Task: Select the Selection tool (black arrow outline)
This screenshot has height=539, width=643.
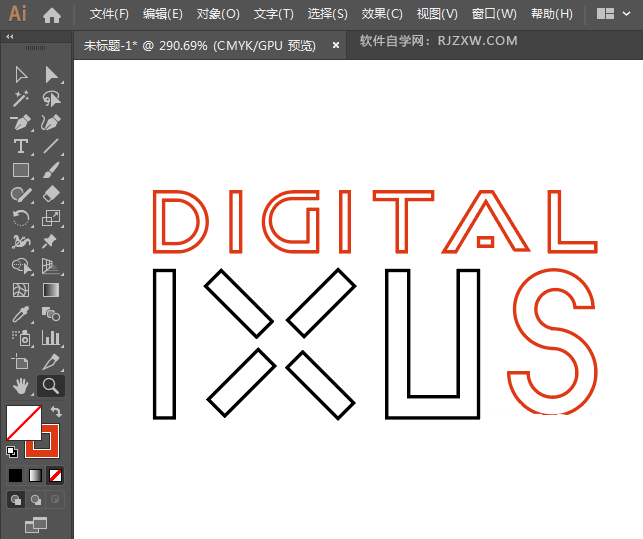Action: click(x=21, y=75)
